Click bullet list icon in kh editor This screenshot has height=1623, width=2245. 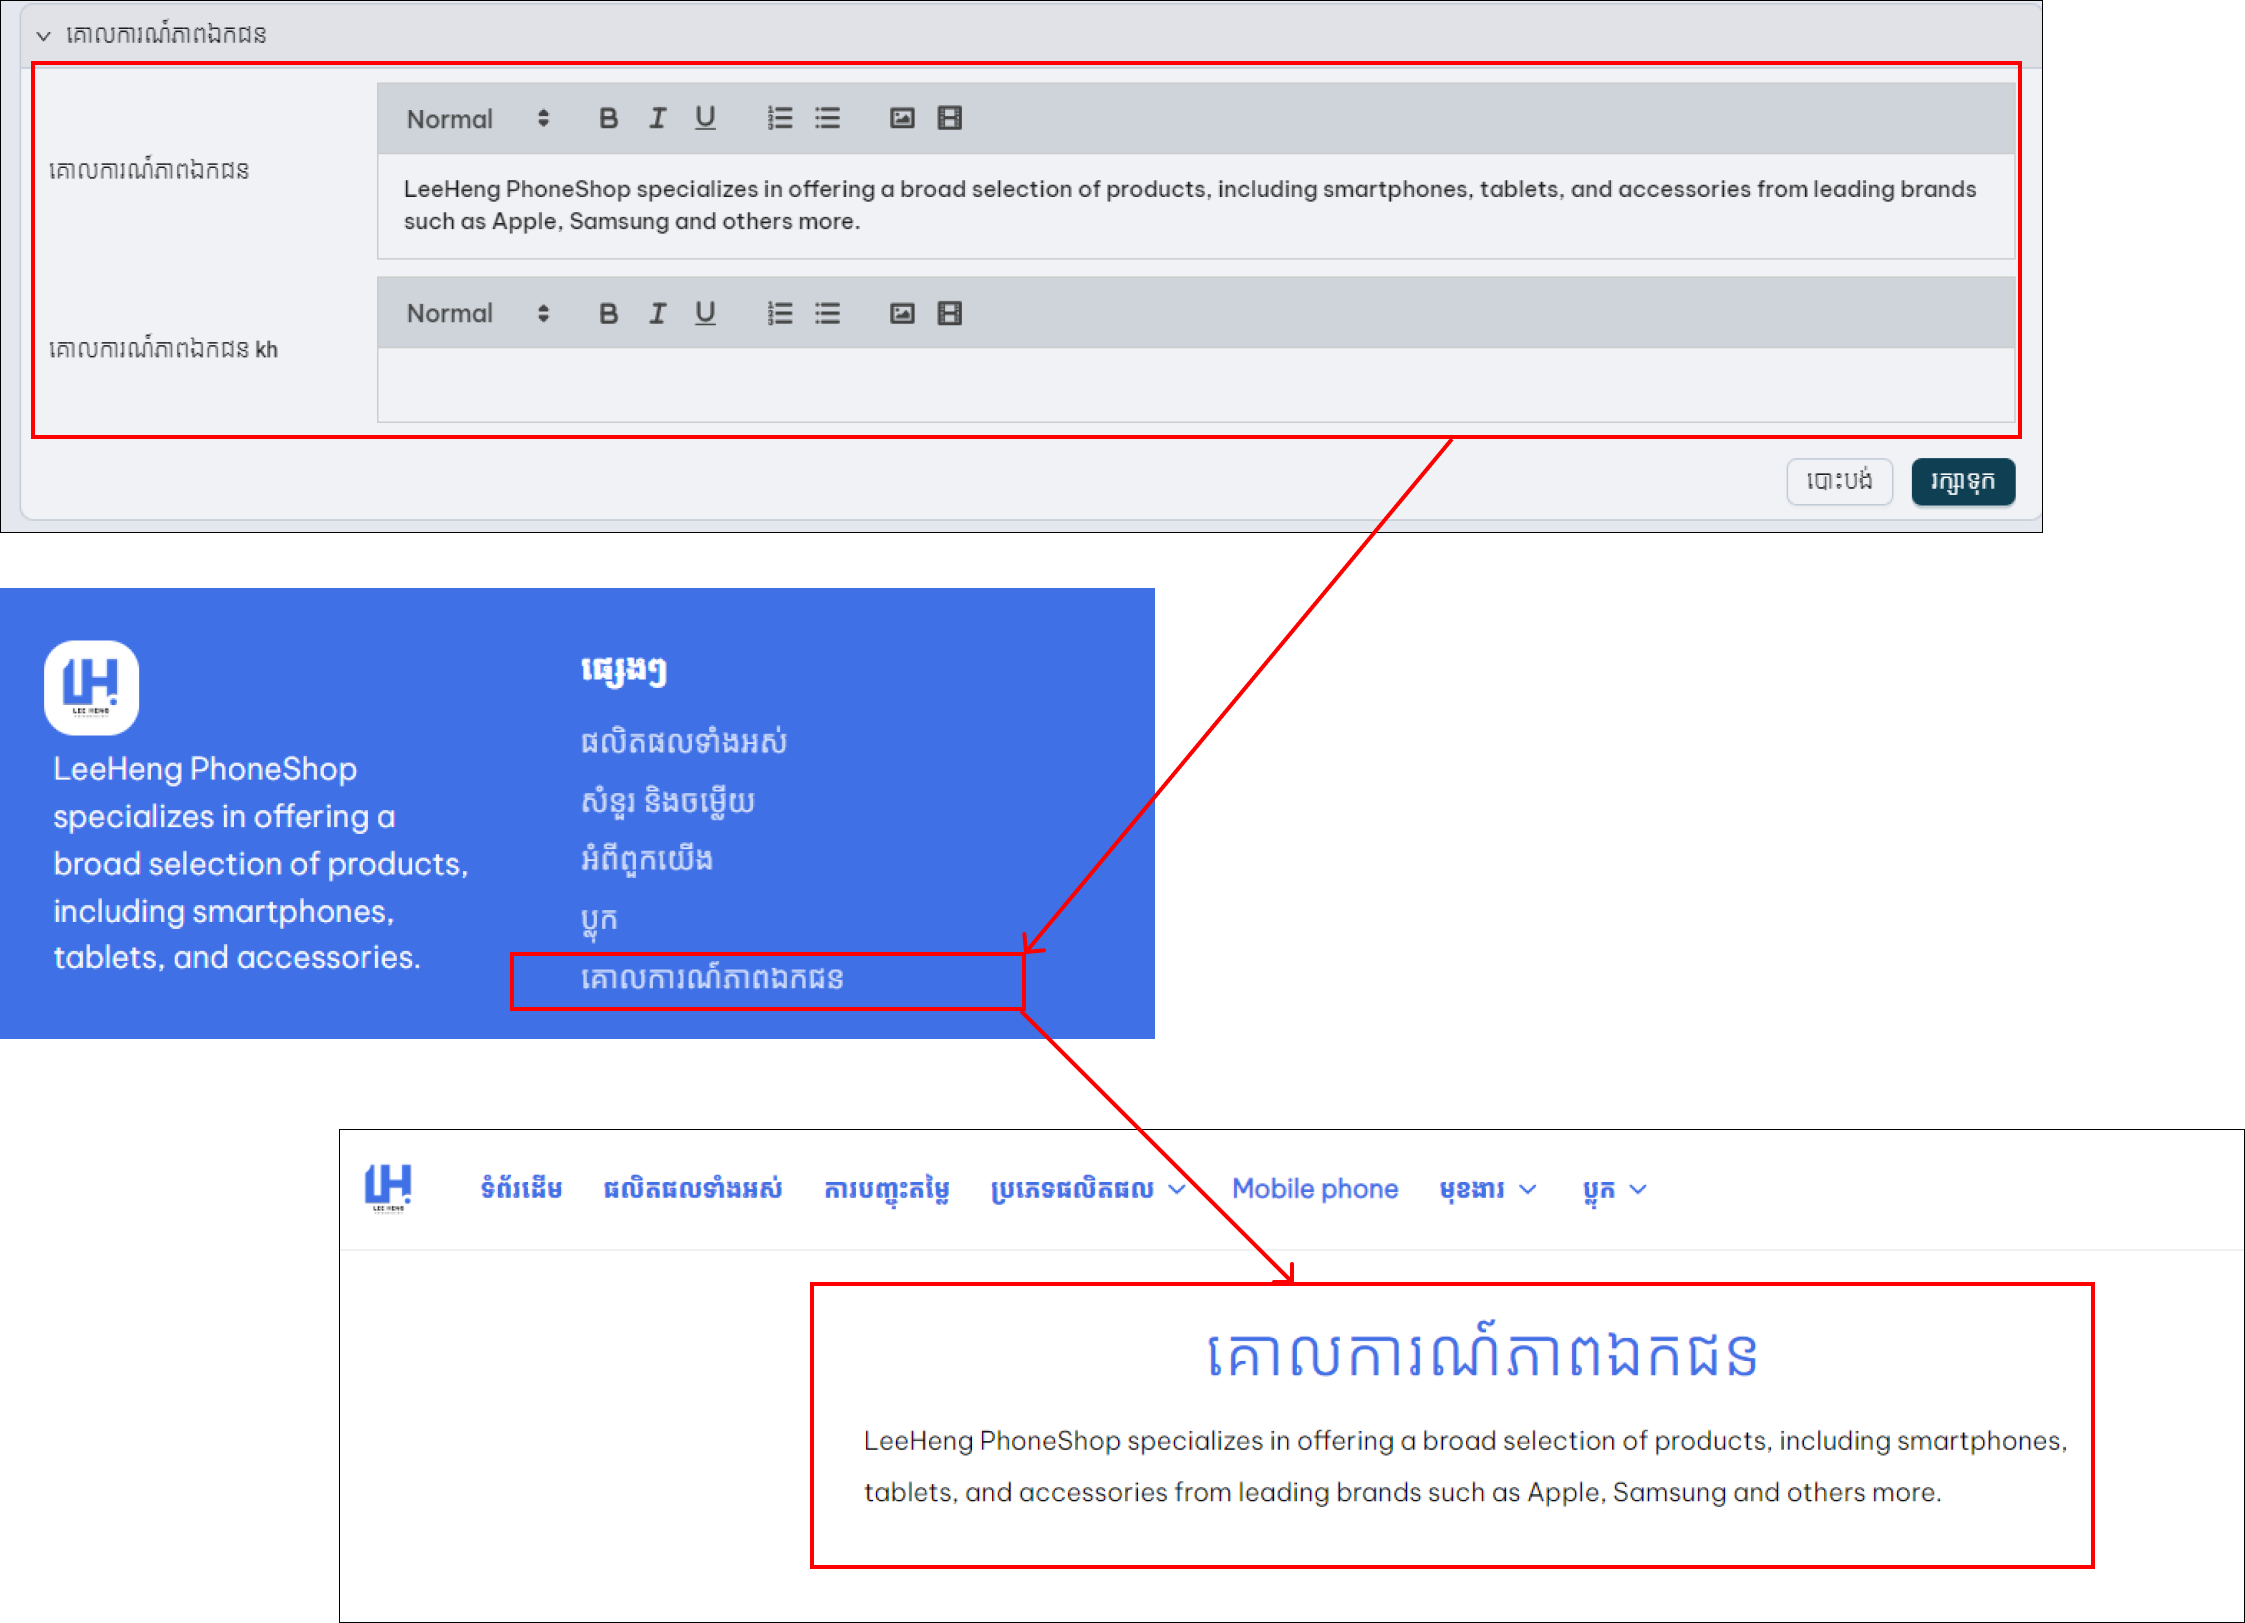pyautogui.click(x=827, y=313)
